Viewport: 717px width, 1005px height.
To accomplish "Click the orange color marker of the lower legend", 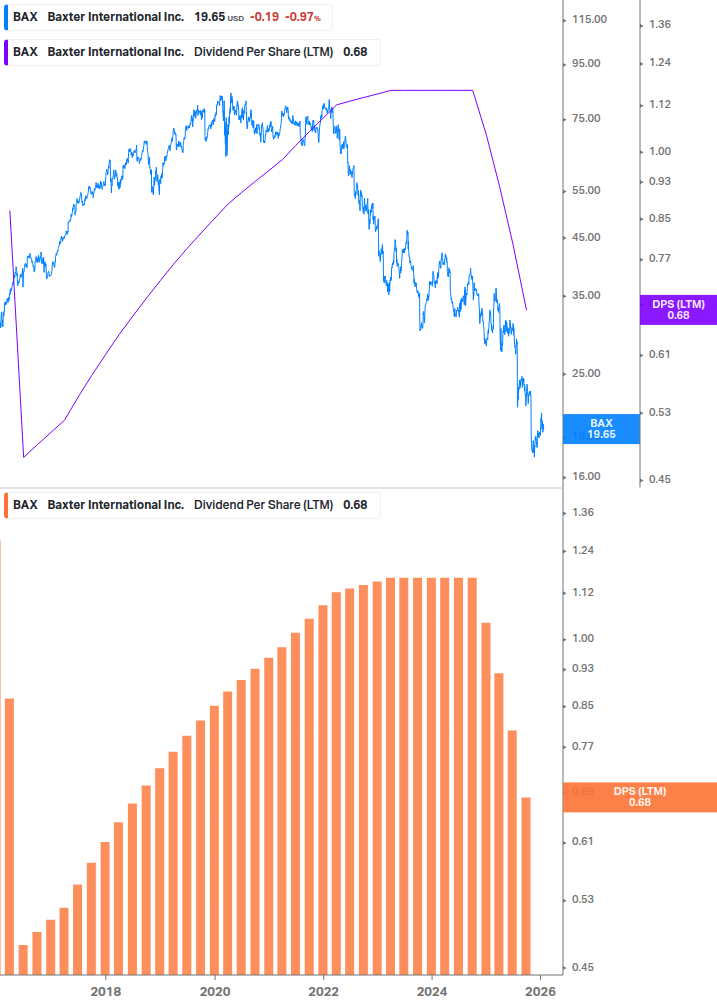I will tap(6, 505).
